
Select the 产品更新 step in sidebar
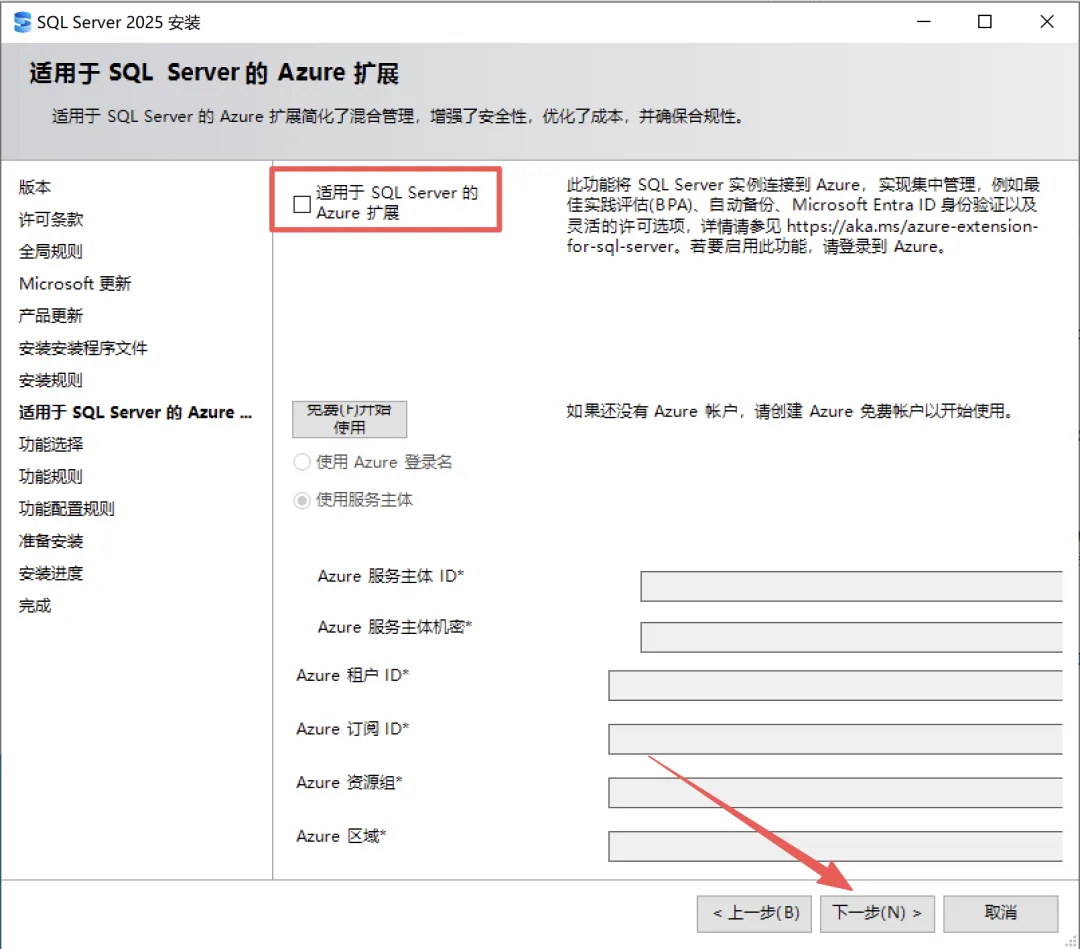coord(50,315)
